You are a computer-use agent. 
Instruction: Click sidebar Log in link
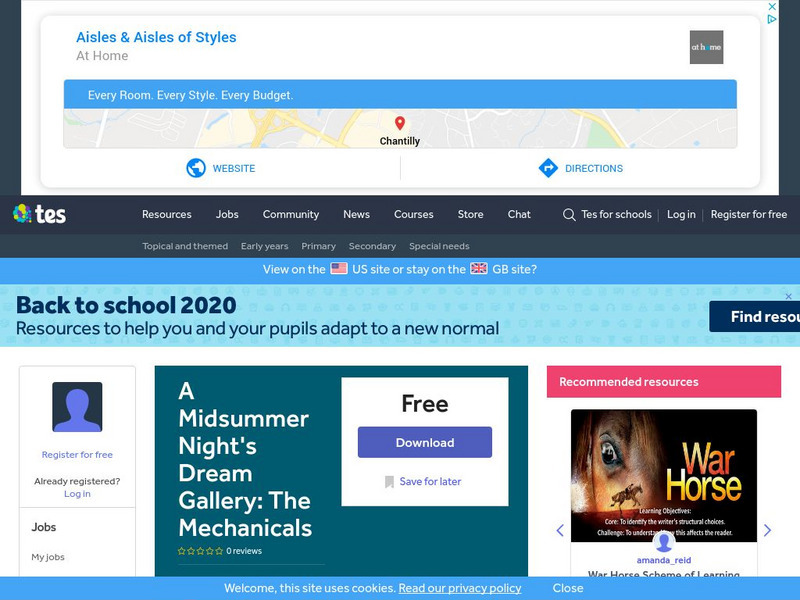[x=77, y=494]
